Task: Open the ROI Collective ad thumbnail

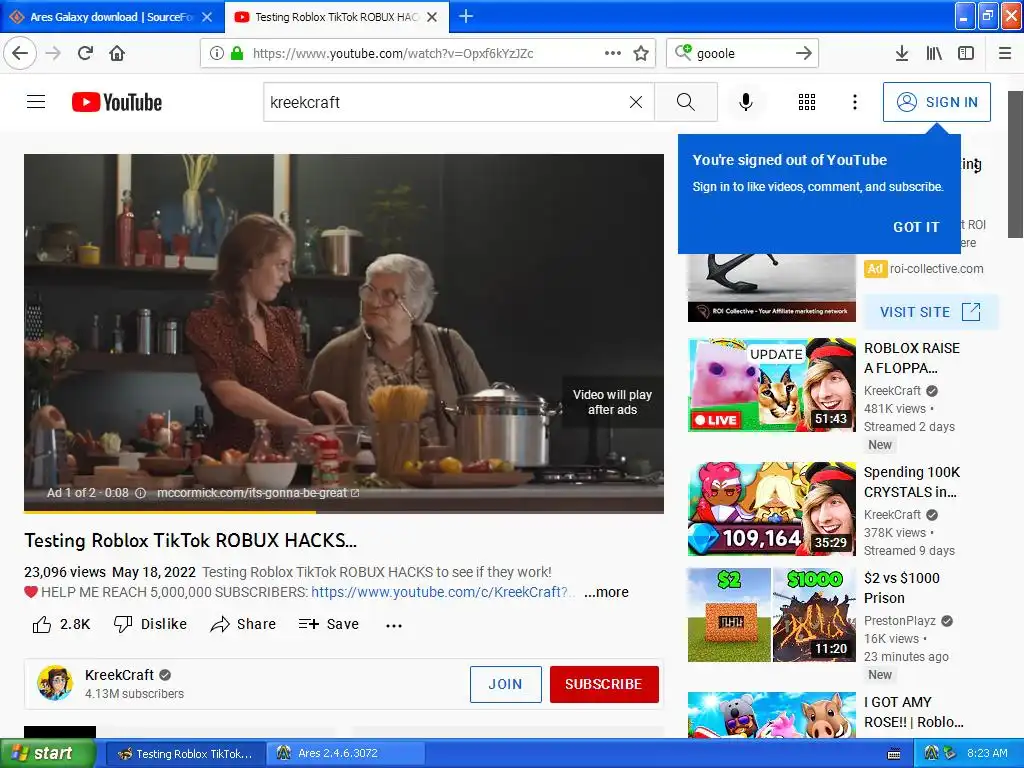Action: (771, 287)
